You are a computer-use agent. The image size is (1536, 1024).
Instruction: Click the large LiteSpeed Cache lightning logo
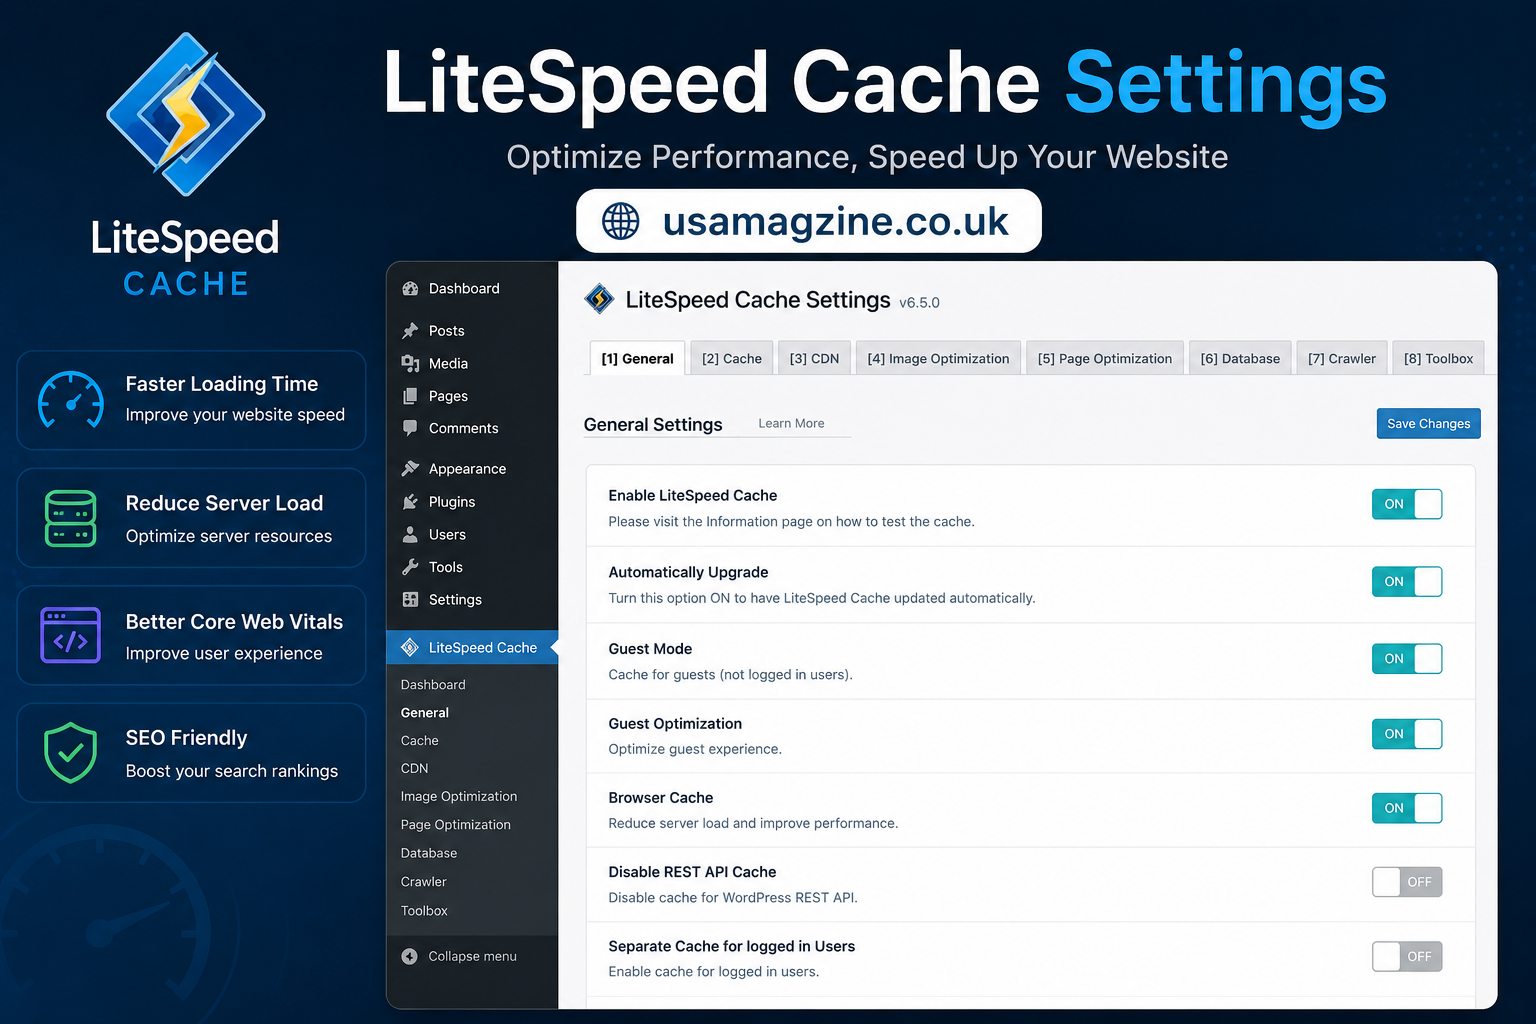186,114
